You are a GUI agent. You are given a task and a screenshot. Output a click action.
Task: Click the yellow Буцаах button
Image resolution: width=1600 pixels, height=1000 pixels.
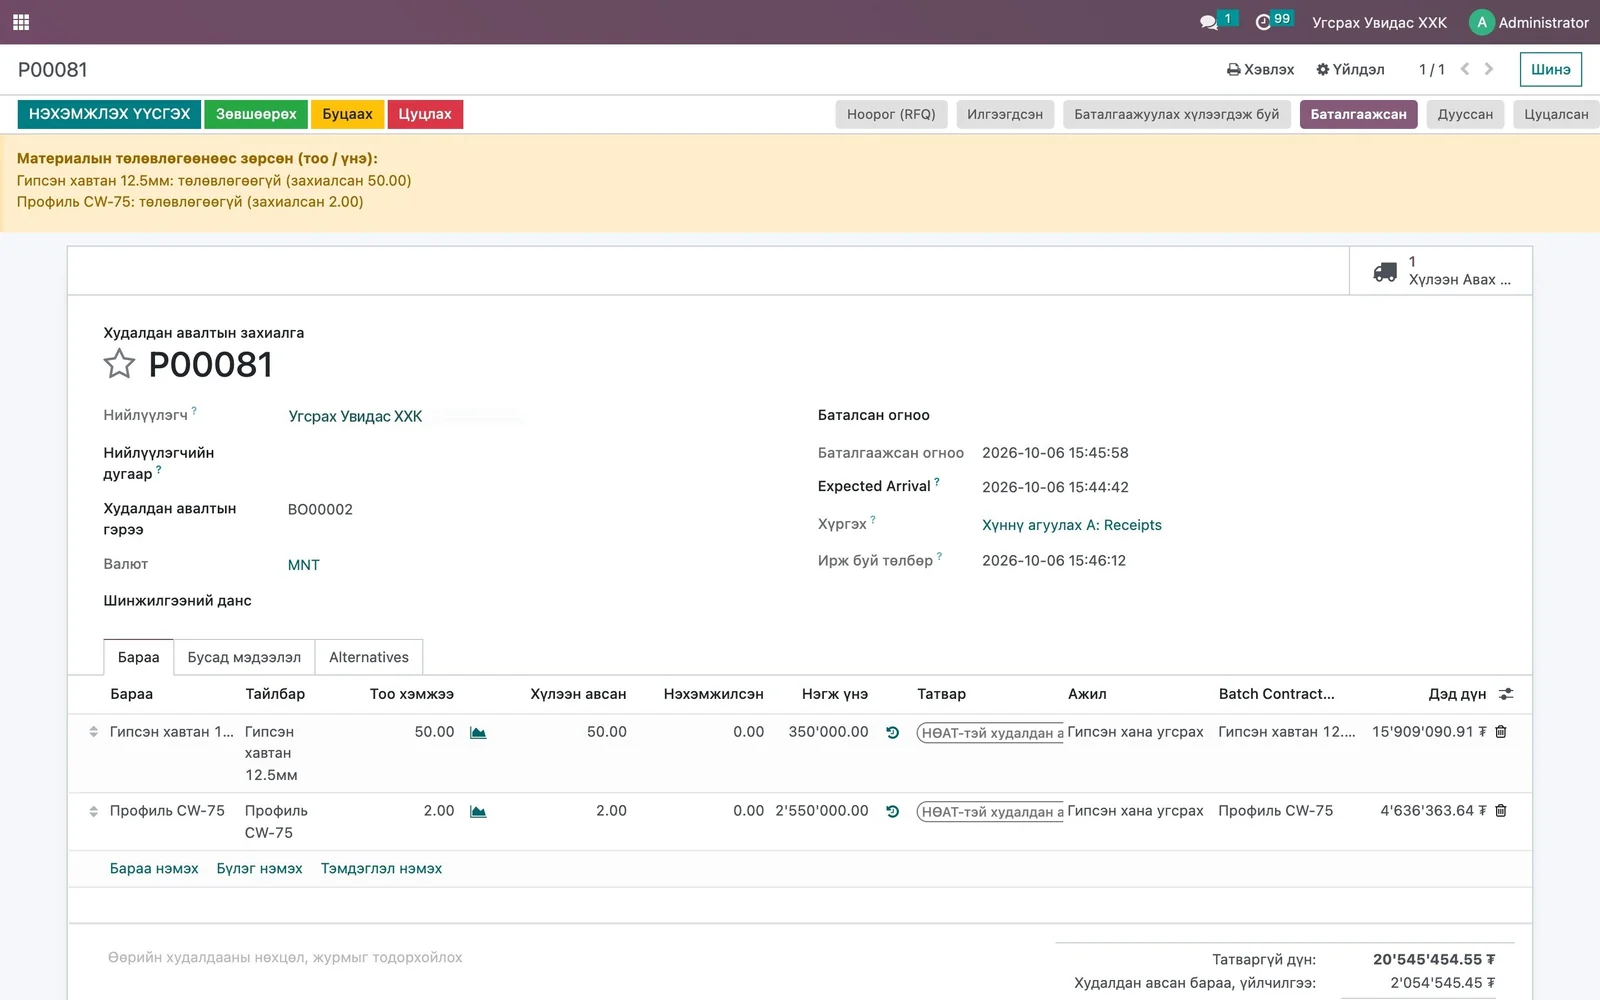click(347, 114)
